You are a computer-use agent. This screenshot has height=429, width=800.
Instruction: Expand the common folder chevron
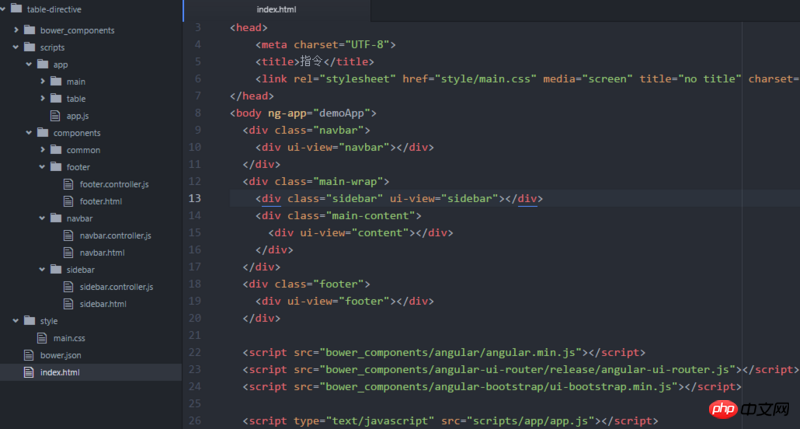point(42,149)
